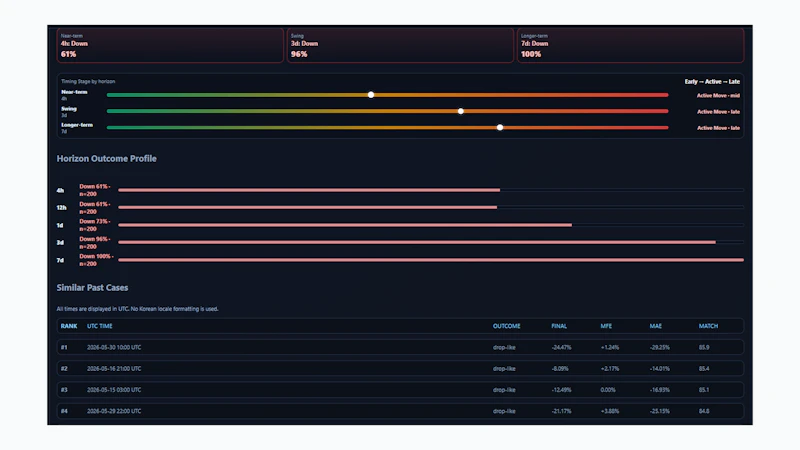Viewport: 800px width, 450px height.
Task: Click MATCH value 85.4 in row #2
Action: click(704, 368)
